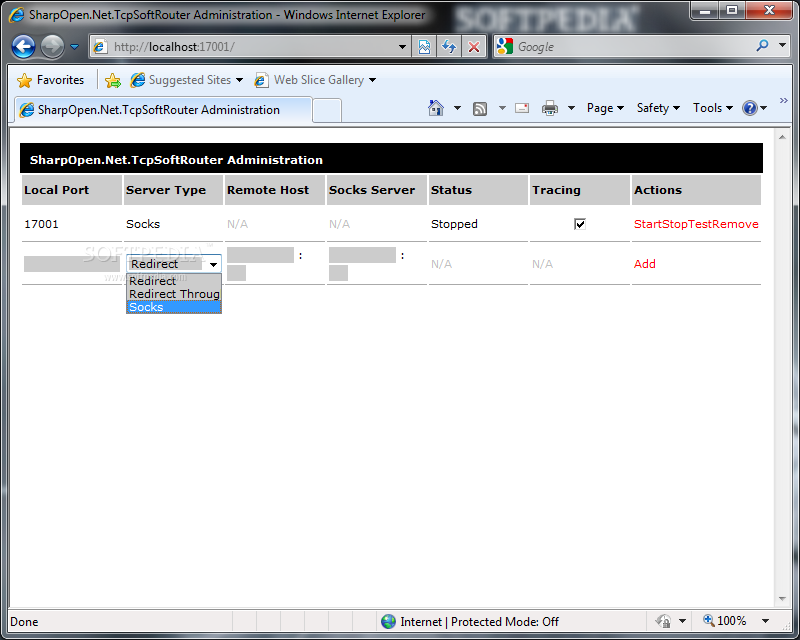Click the RSS feeds icon
Viewport: 800px width, 640px height.
480,108
